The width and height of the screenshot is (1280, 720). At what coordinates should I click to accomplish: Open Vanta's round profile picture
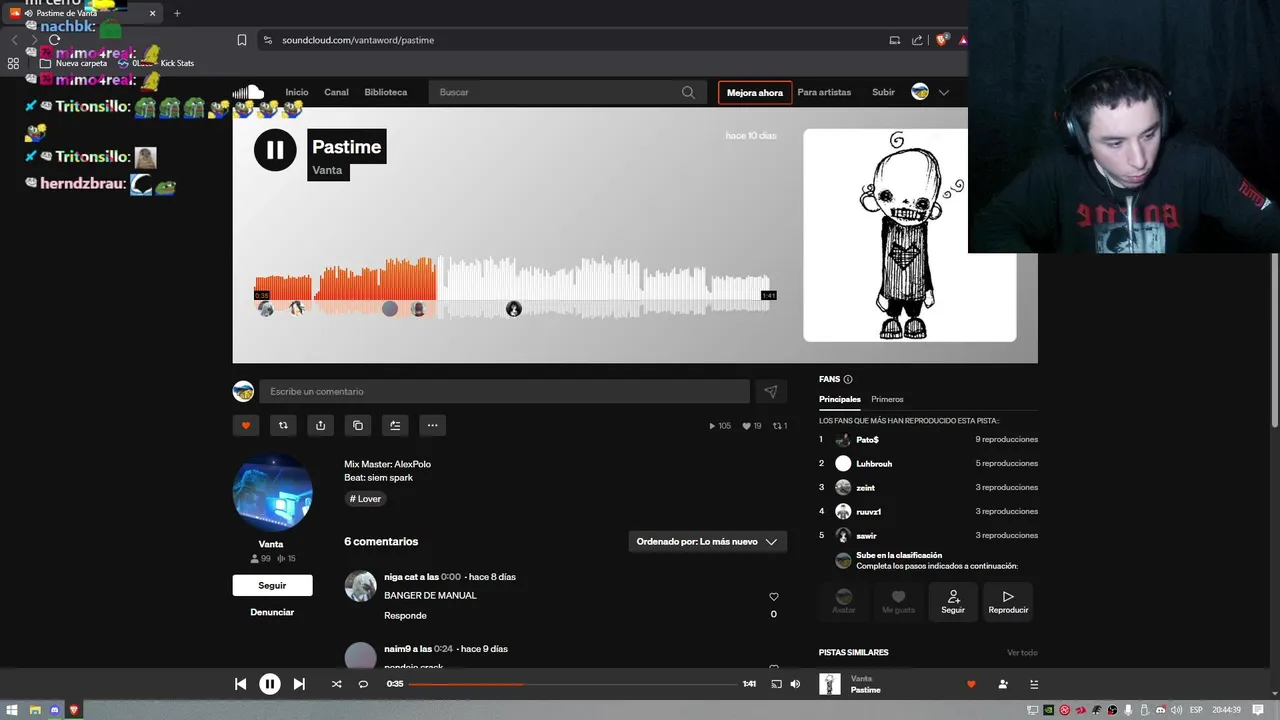(x=272, y=493)
